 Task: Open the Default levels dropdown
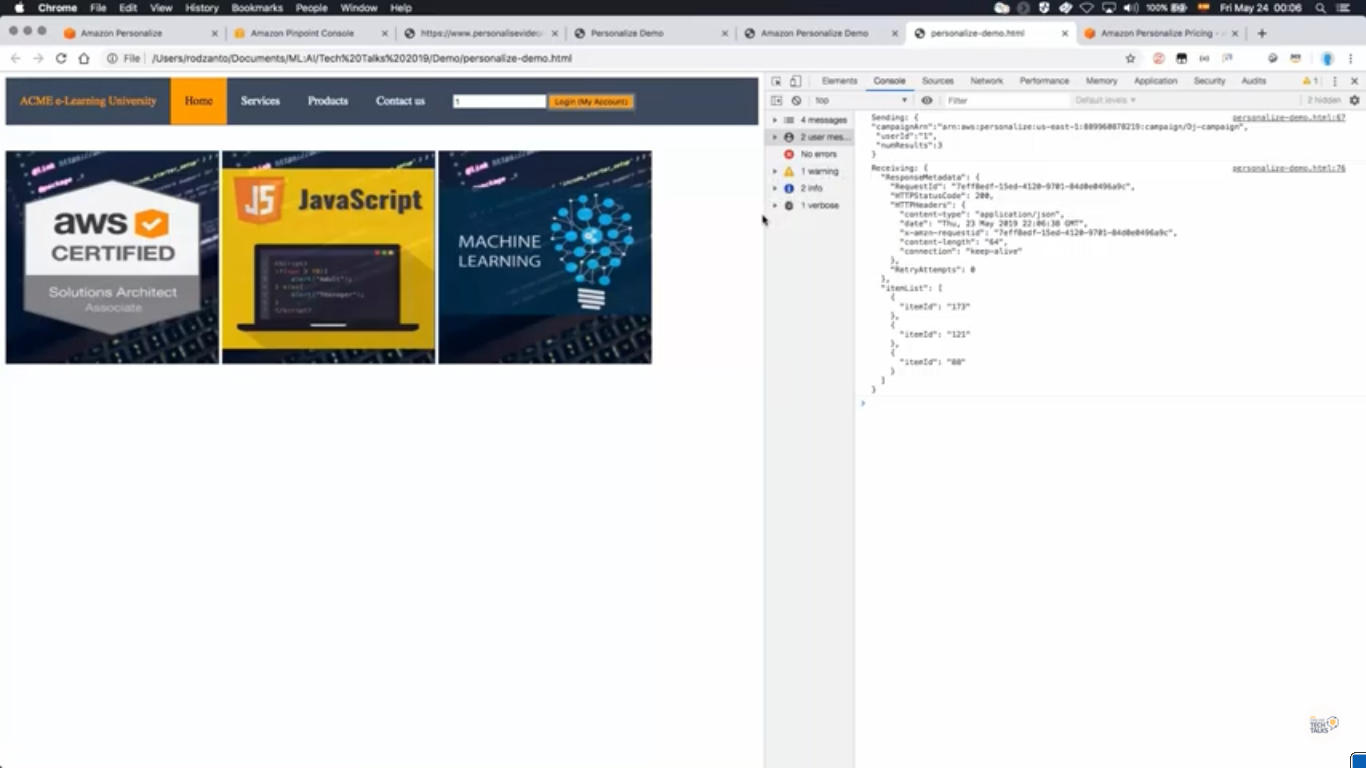(1105, 101)
